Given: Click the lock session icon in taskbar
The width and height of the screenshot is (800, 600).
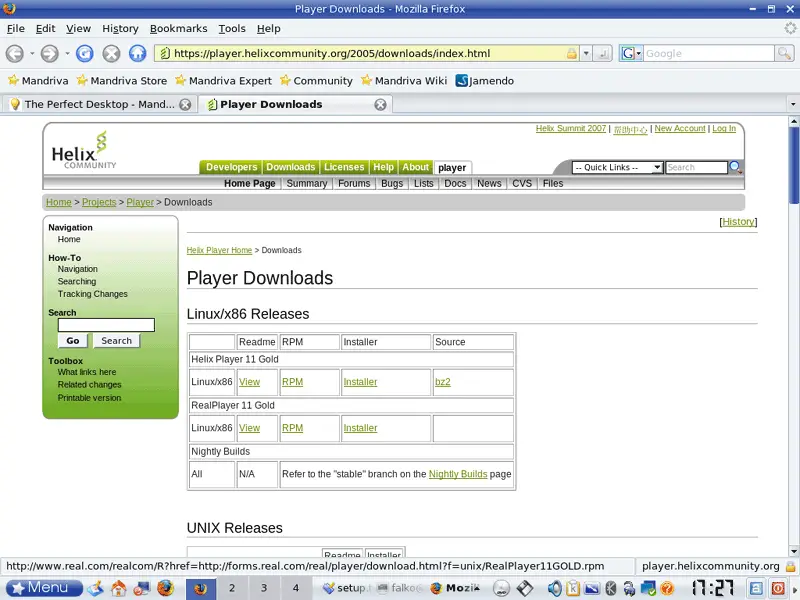Looking at the screenshot, I should [x=756, y=588].
